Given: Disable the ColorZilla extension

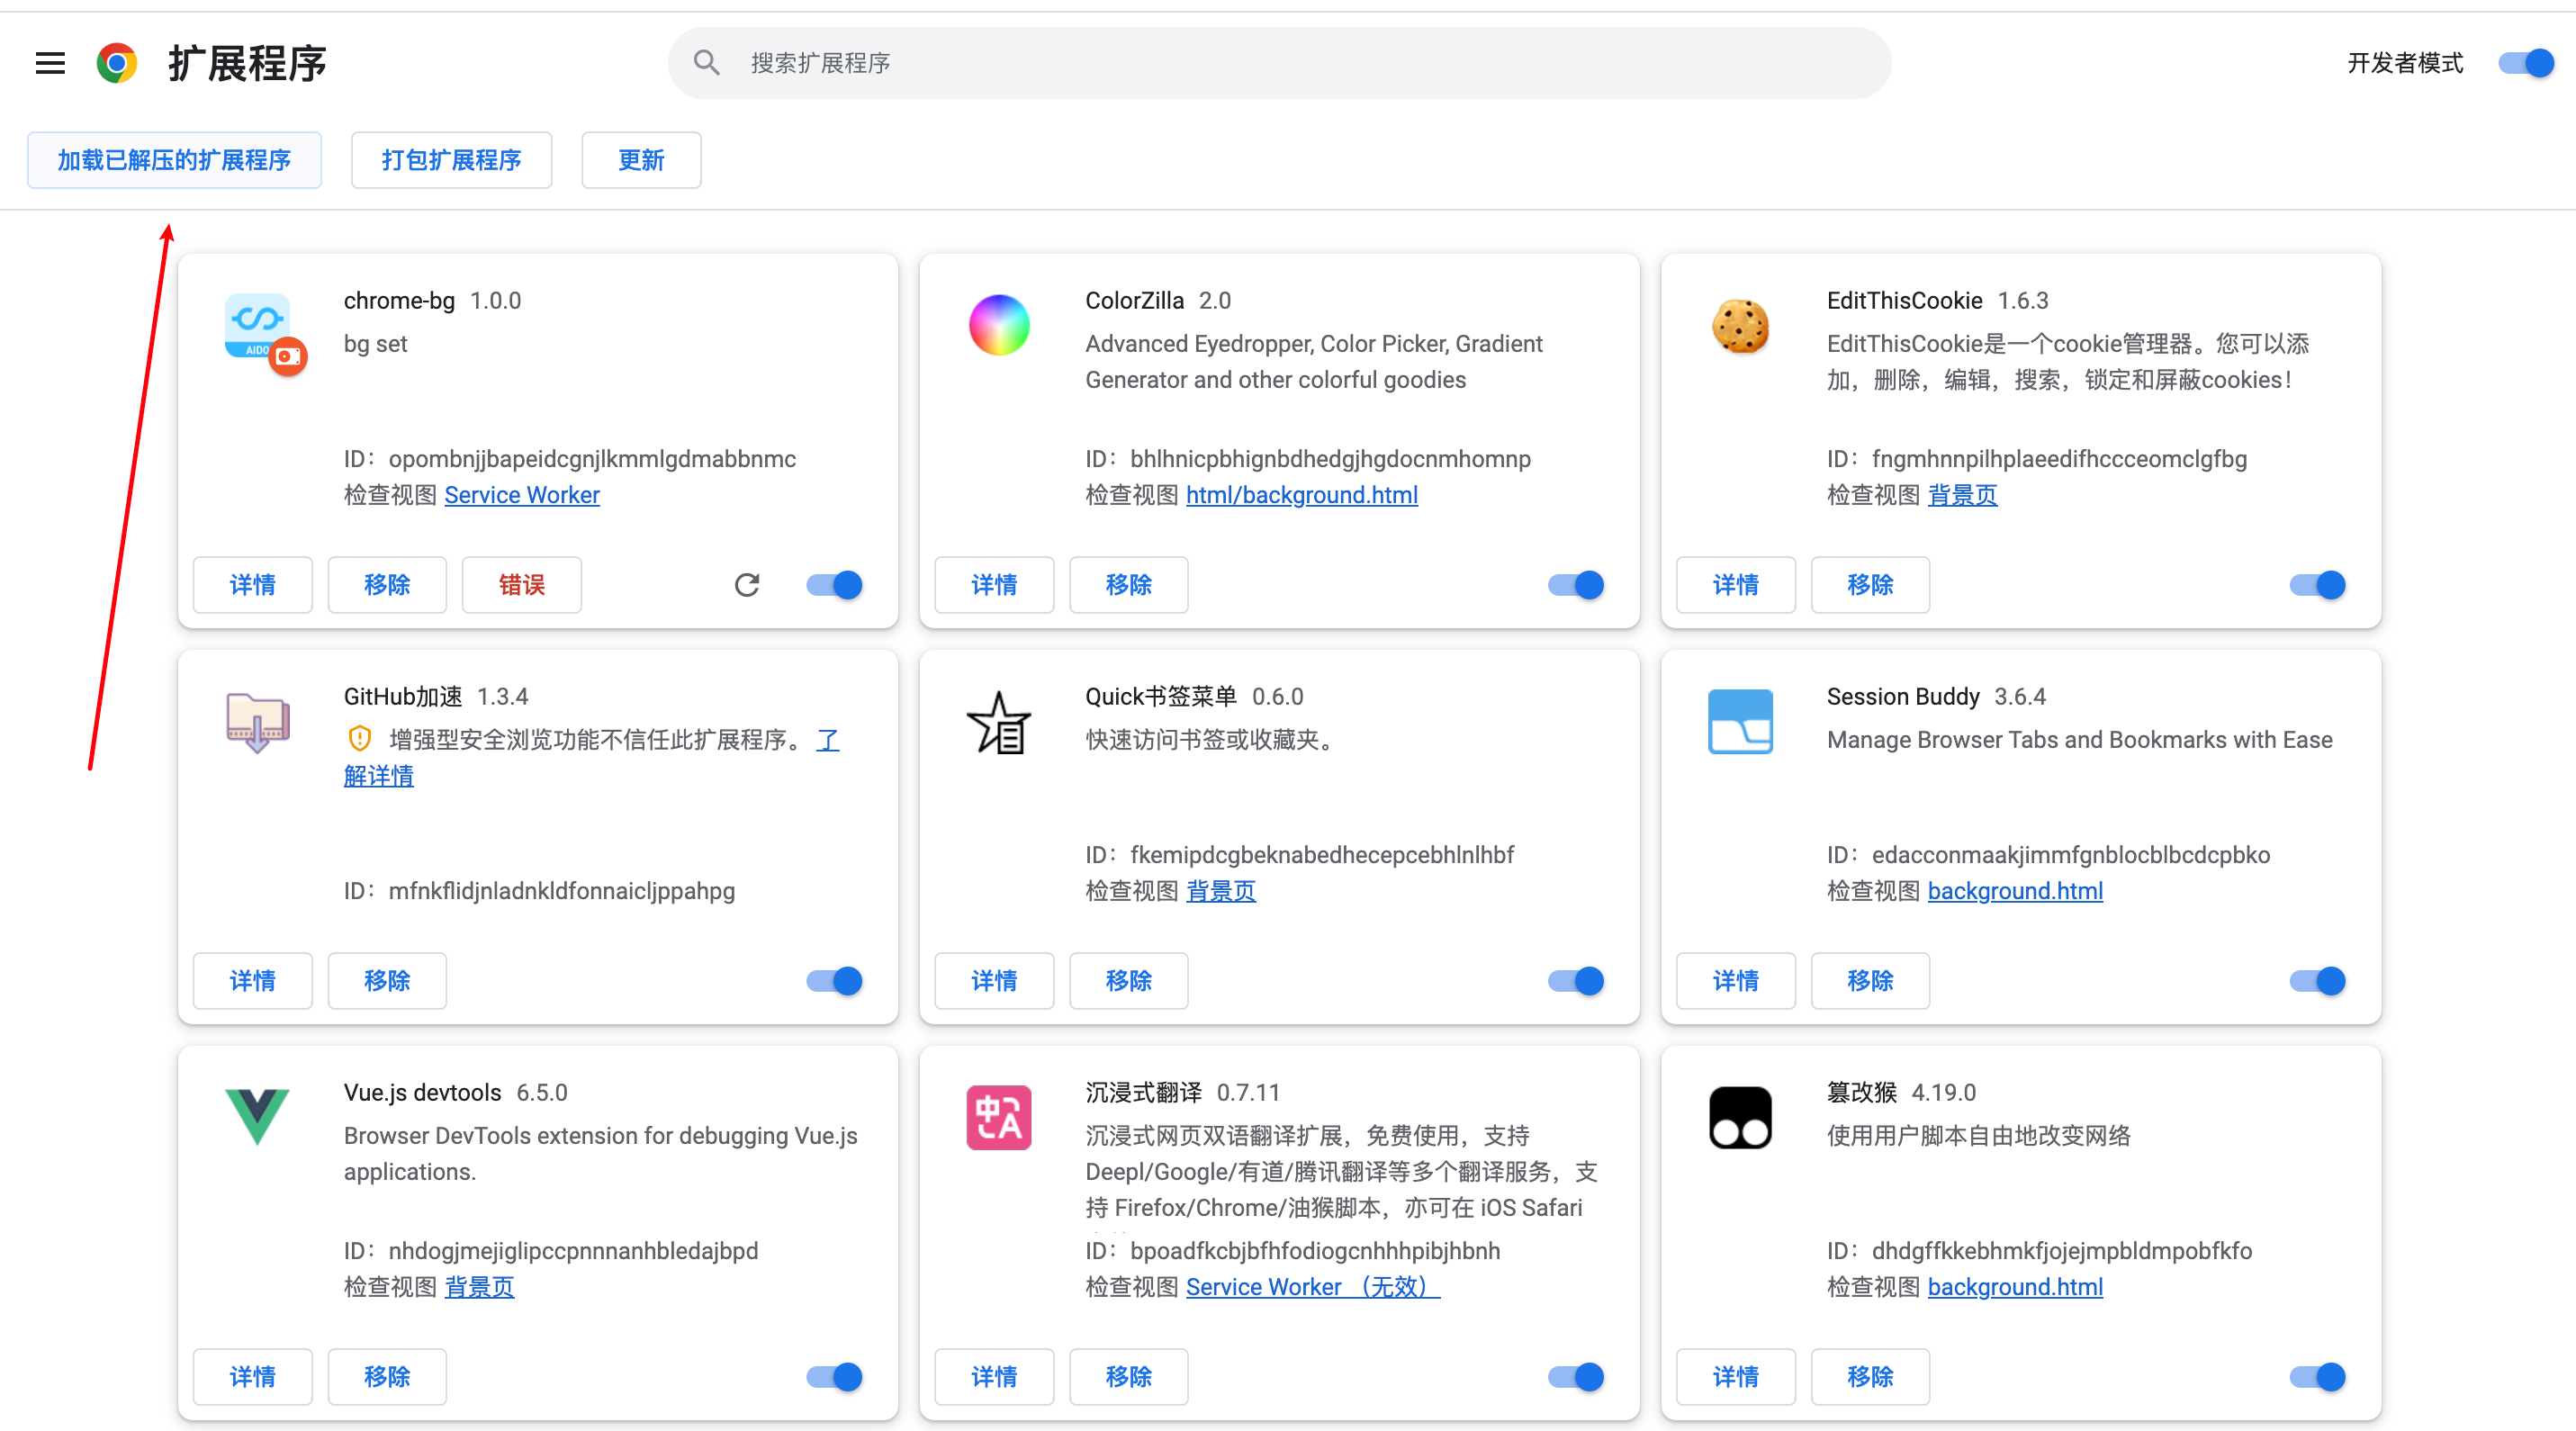Looking at the screenshot, I should pyautogui.click(x=1576, y=585).
